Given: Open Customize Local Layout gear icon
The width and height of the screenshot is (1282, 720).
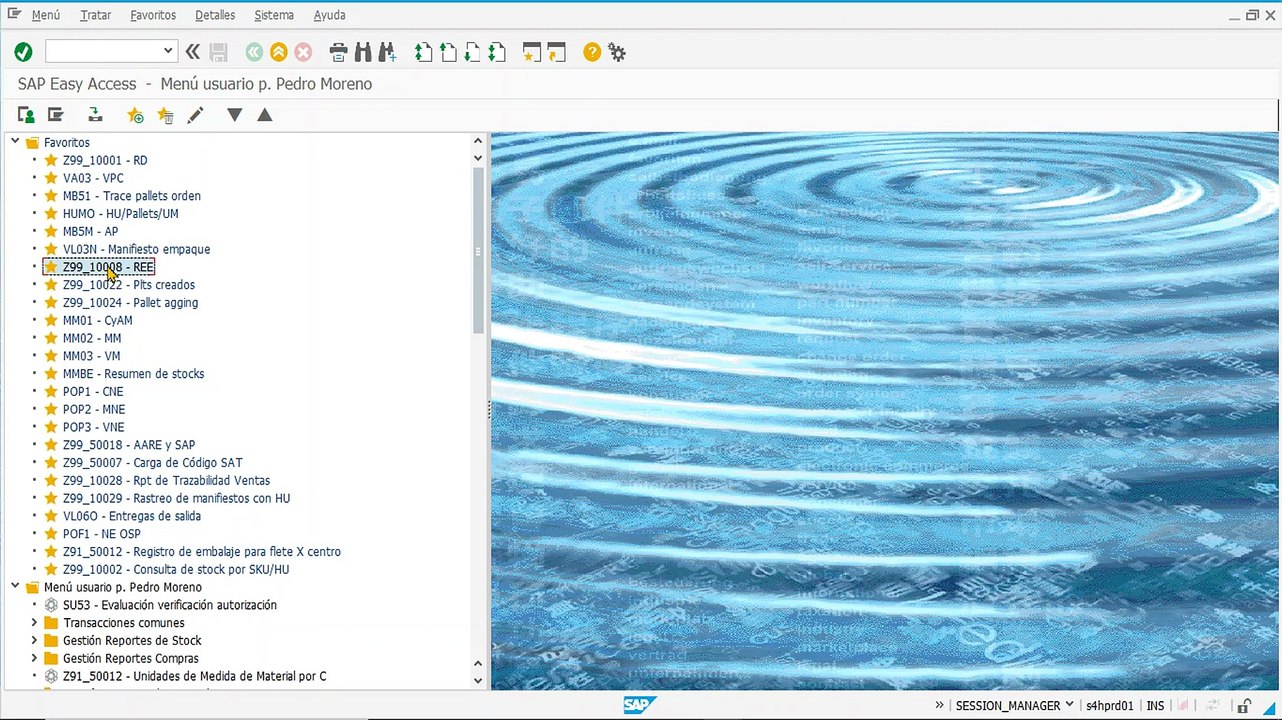Looking at the screenshot, I should [617, 52].
